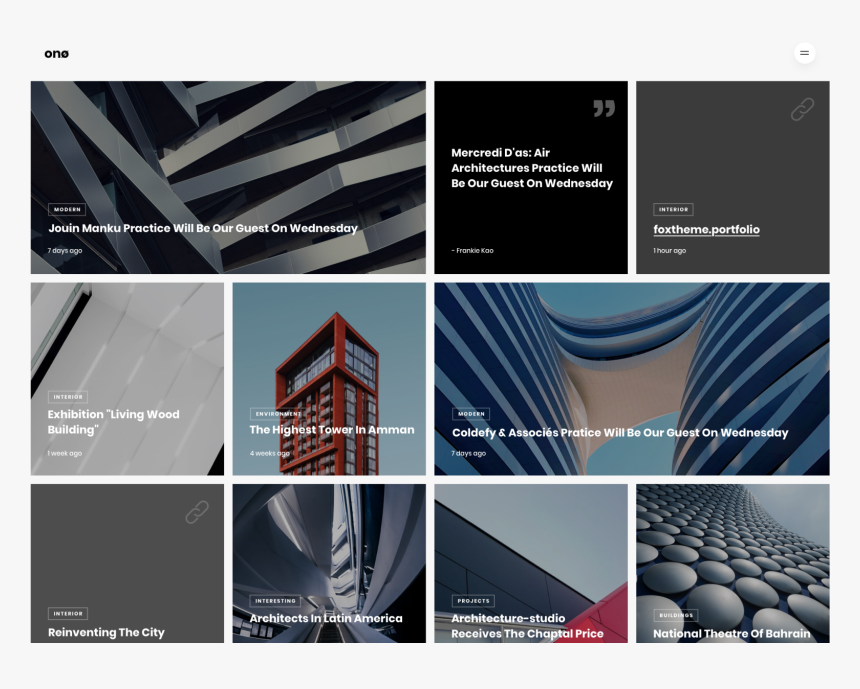
Task: Click the quote icon on Mercredi D'as card
Action: coord(604,108)
